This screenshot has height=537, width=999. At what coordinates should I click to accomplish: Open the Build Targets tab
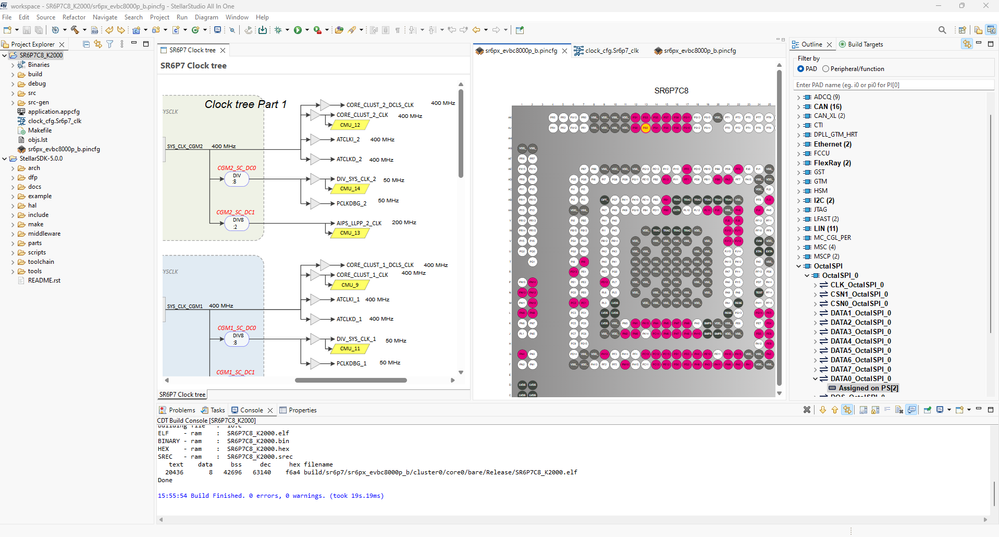pyautogui.click(x=861, y=45)
